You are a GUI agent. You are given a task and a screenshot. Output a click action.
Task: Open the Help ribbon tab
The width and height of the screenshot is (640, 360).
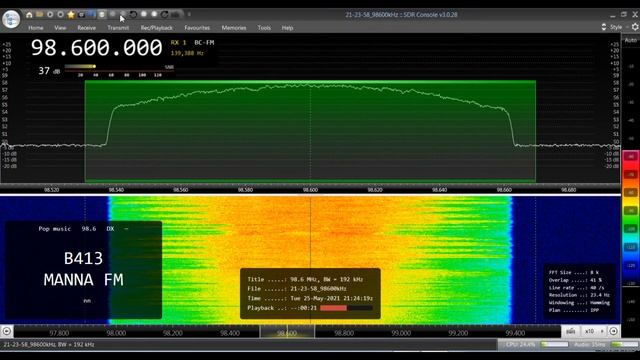click(x=287, y=28)
